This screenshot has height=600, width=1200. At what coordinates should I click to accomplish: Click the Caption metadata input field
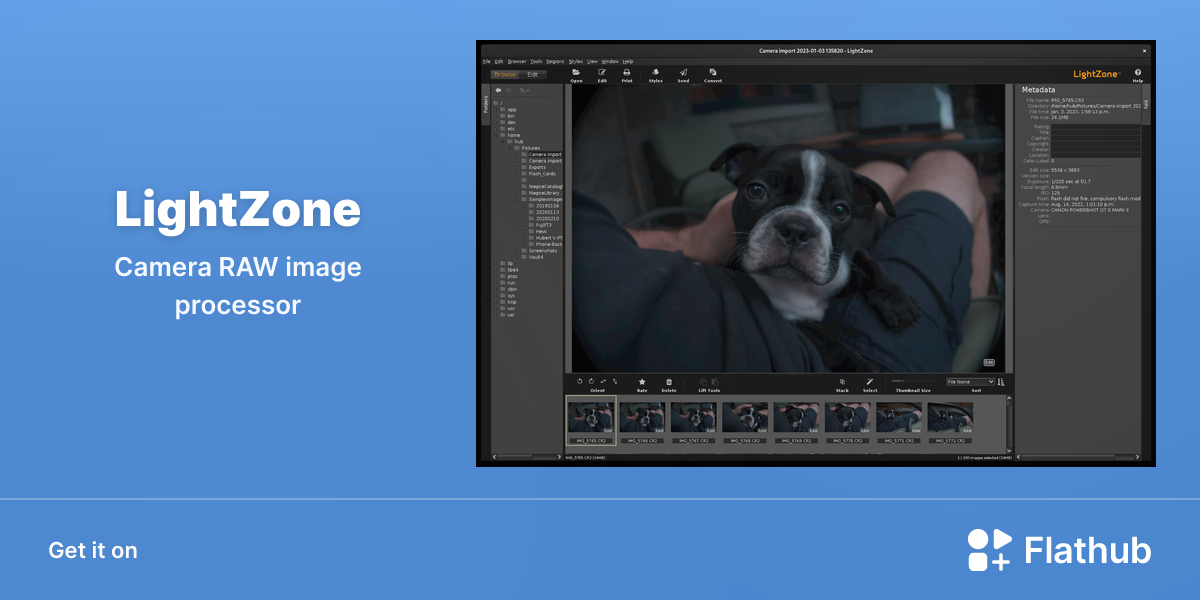coord(1095,138)
